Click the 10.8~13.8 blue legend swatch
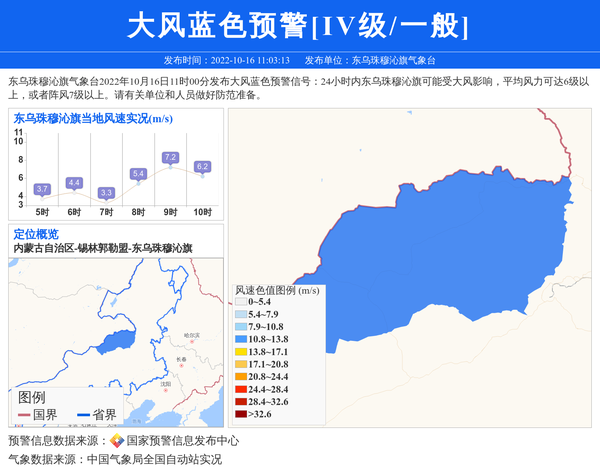This screenshot has height=471, width=600. point(241,339)
